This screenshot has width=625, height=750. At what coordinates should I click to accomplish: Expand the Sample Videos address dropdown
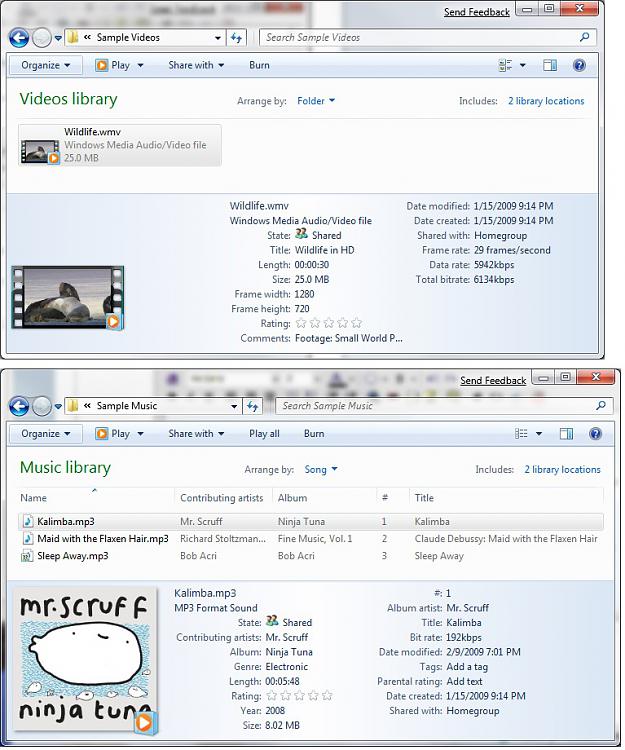218,38
